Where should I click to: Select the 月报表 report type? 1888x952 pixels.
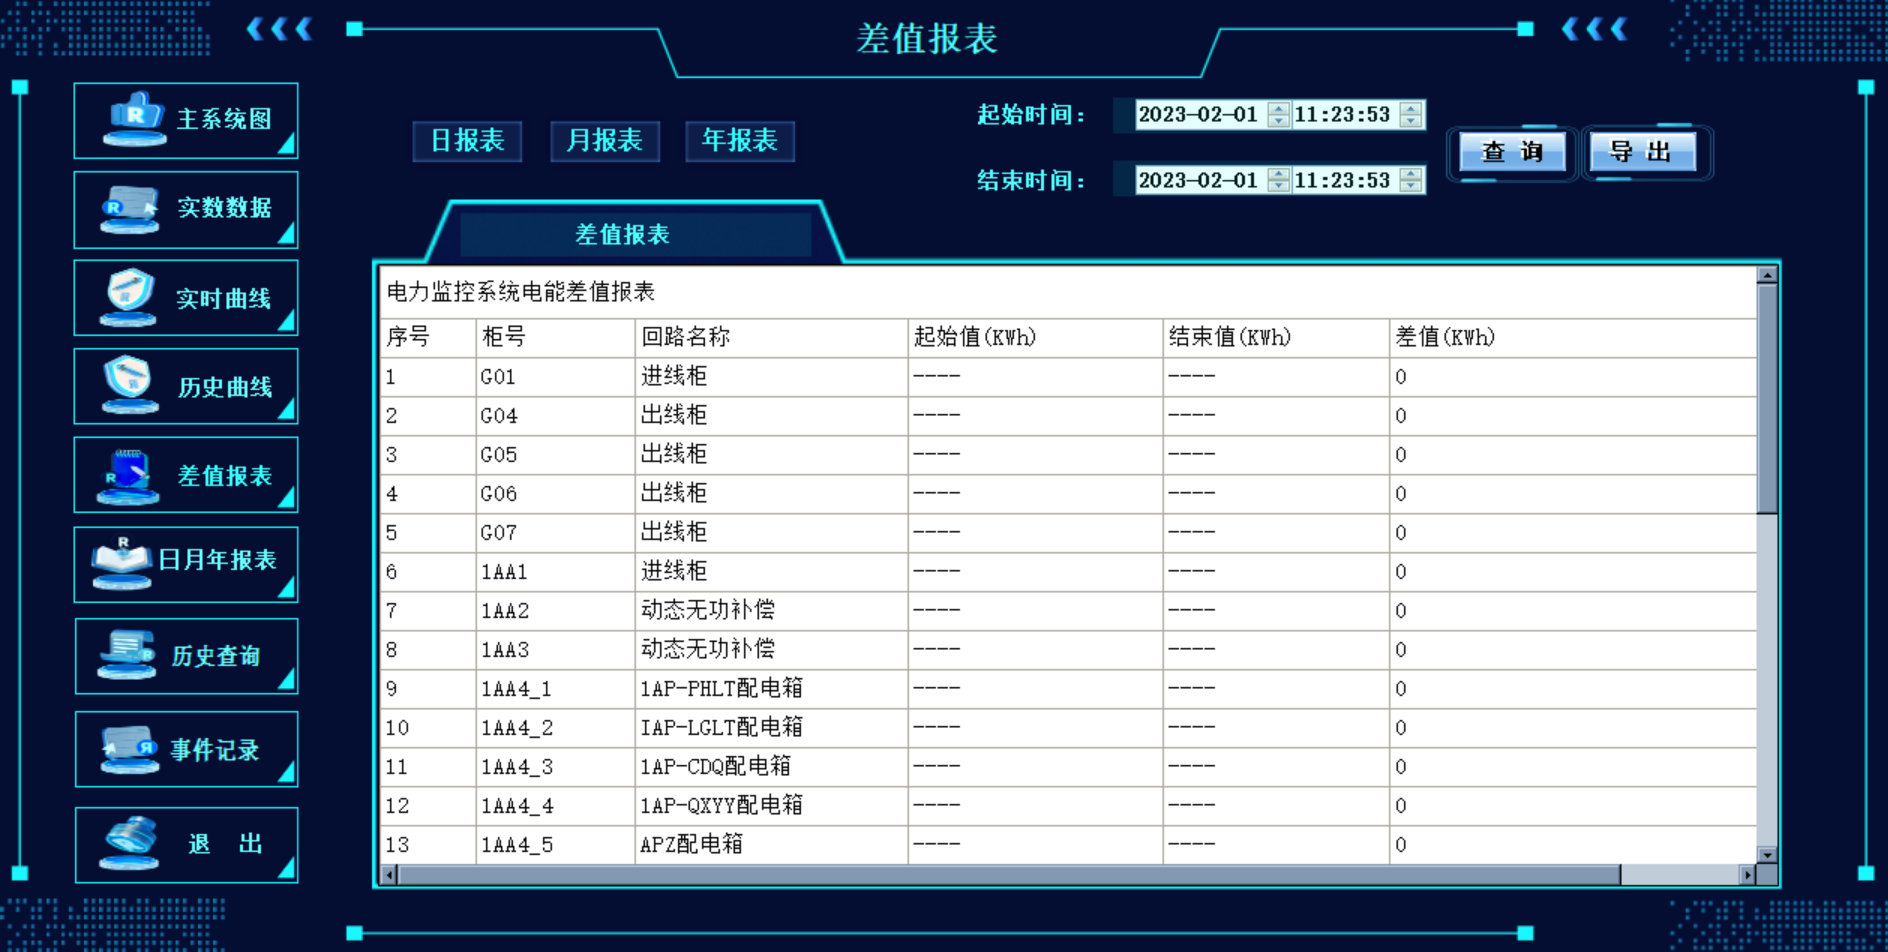[604, 141]
